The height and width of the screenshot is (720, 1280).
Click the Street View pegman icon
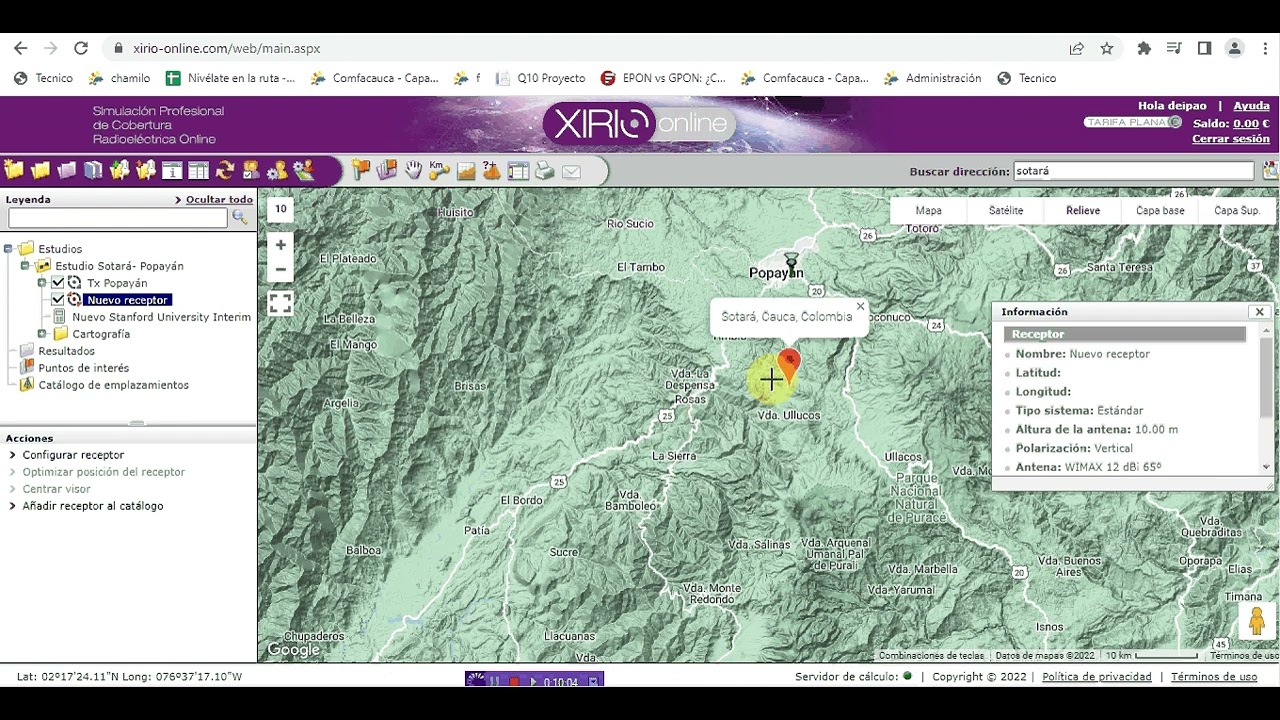(x=1257, y=620)
